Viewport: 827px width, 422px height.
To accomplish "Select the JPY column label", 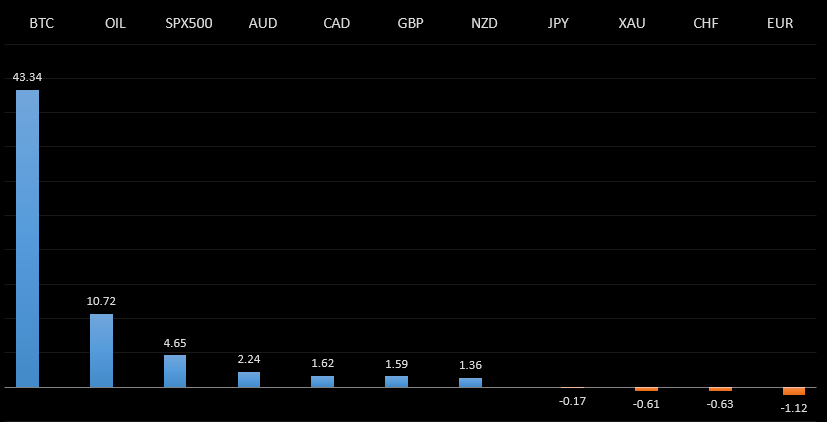I will 558,23.
